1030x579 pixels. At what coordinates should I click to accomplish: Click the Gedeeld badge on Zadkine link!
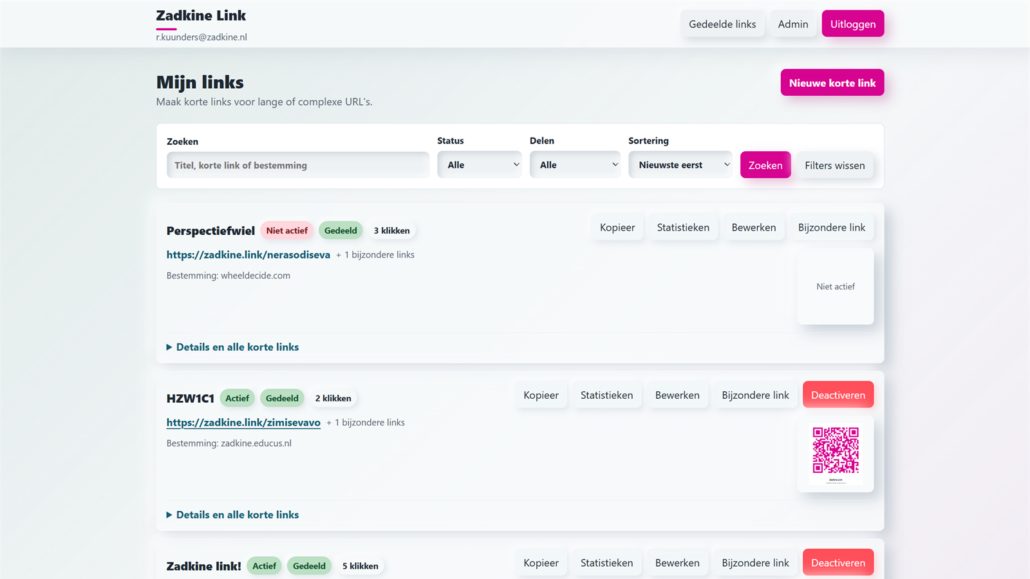tap(309, 566)
